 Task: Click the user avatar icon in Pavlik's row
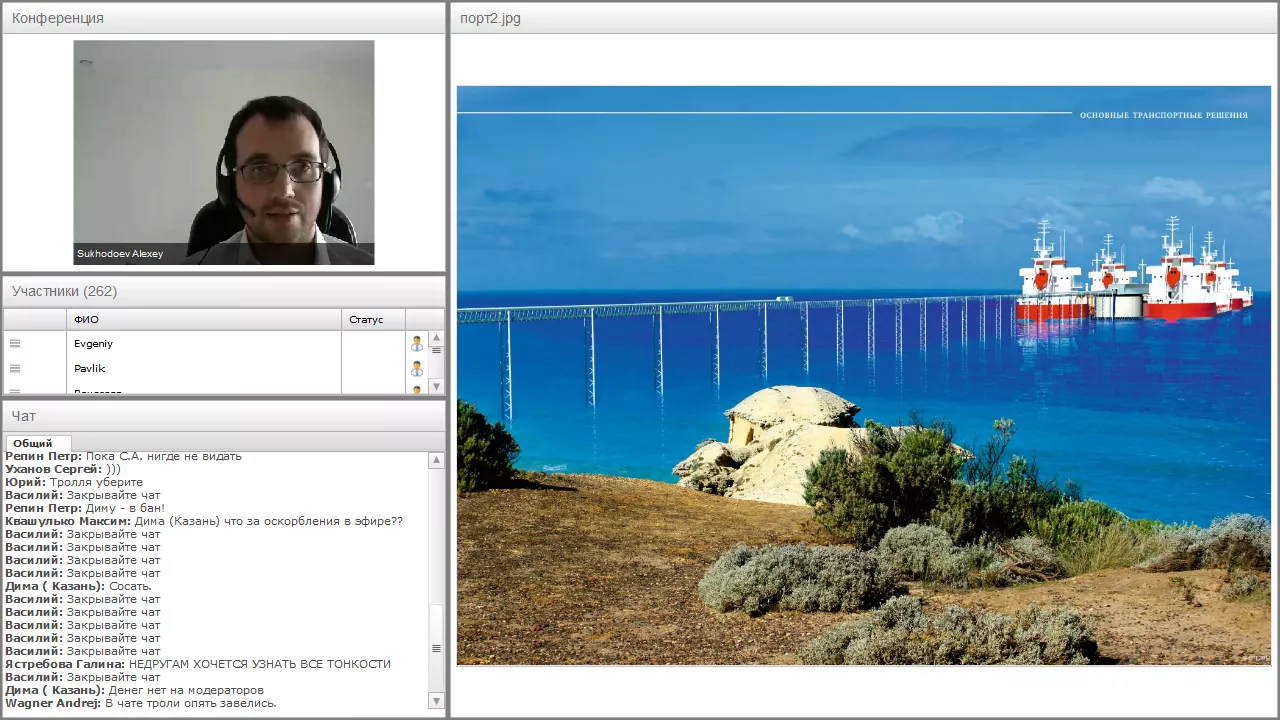click(x=417, y=368)
